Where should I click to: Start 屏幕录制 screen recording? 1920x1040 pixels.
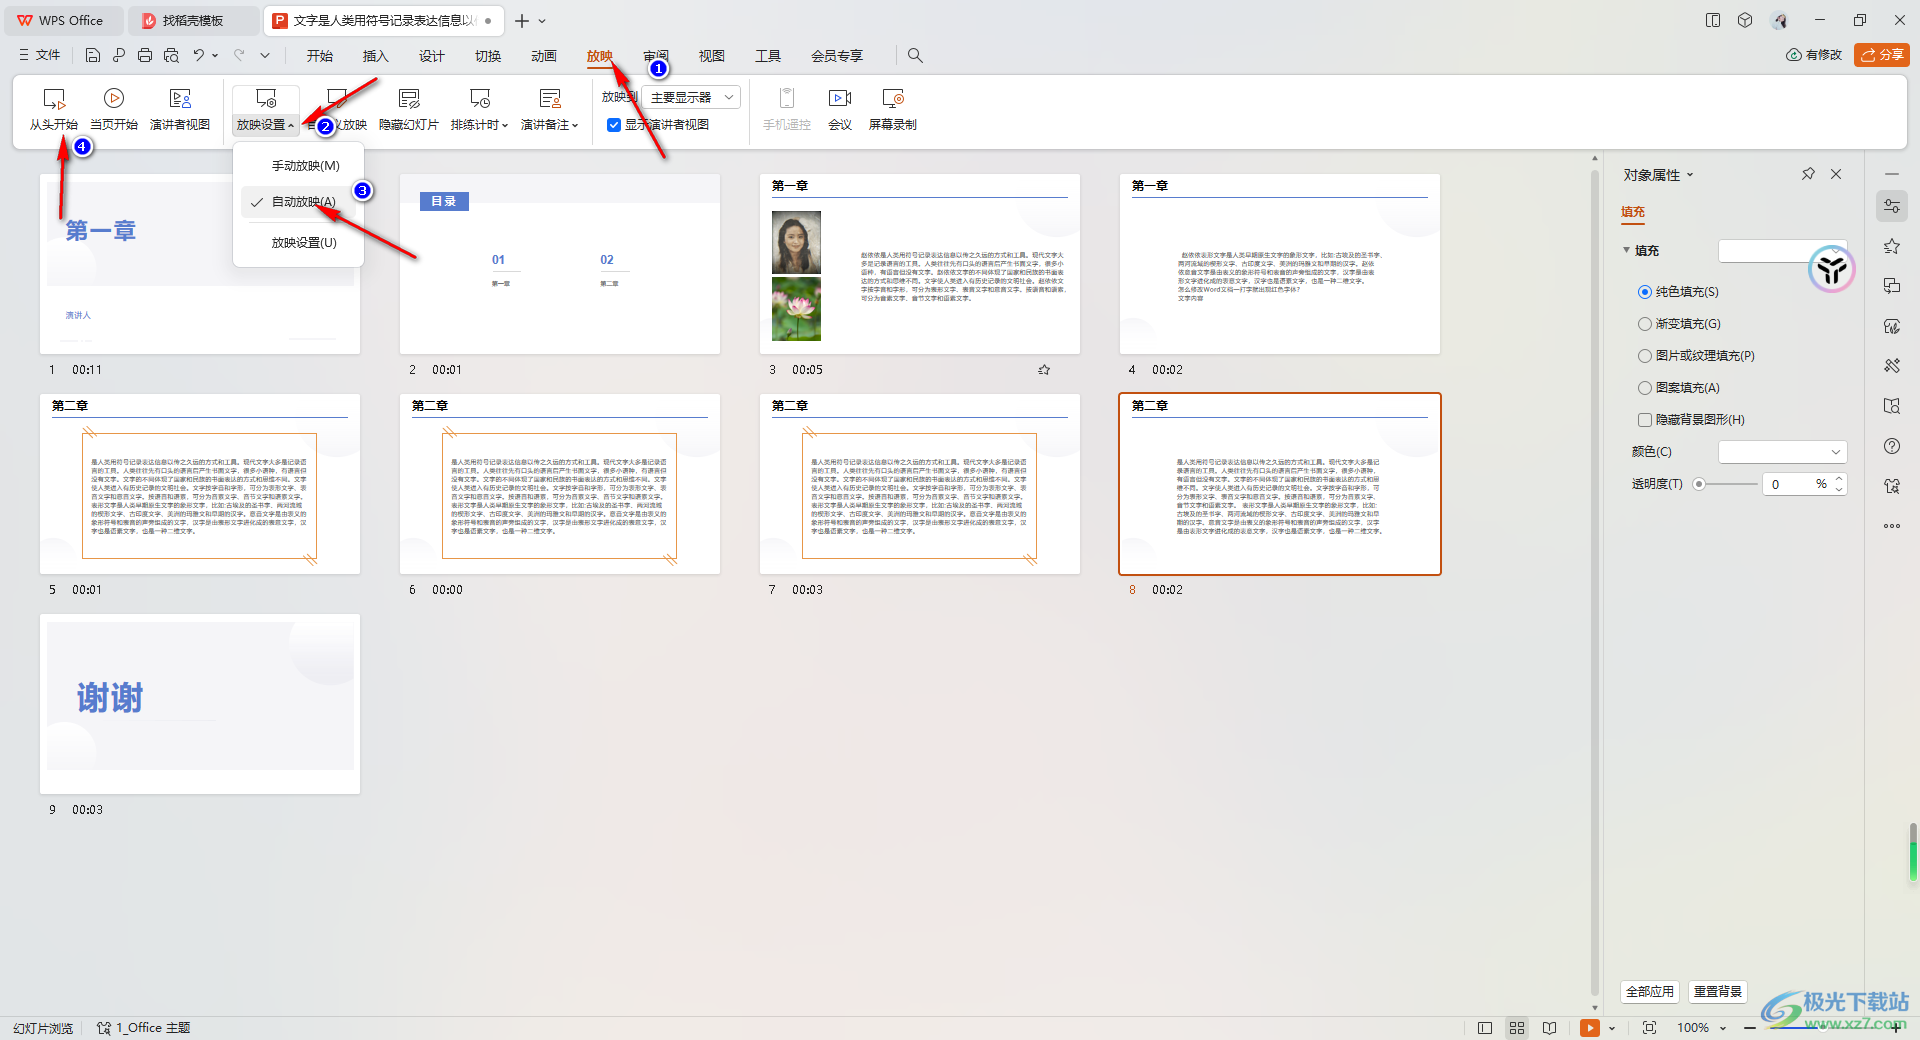(x=893, y=110)
